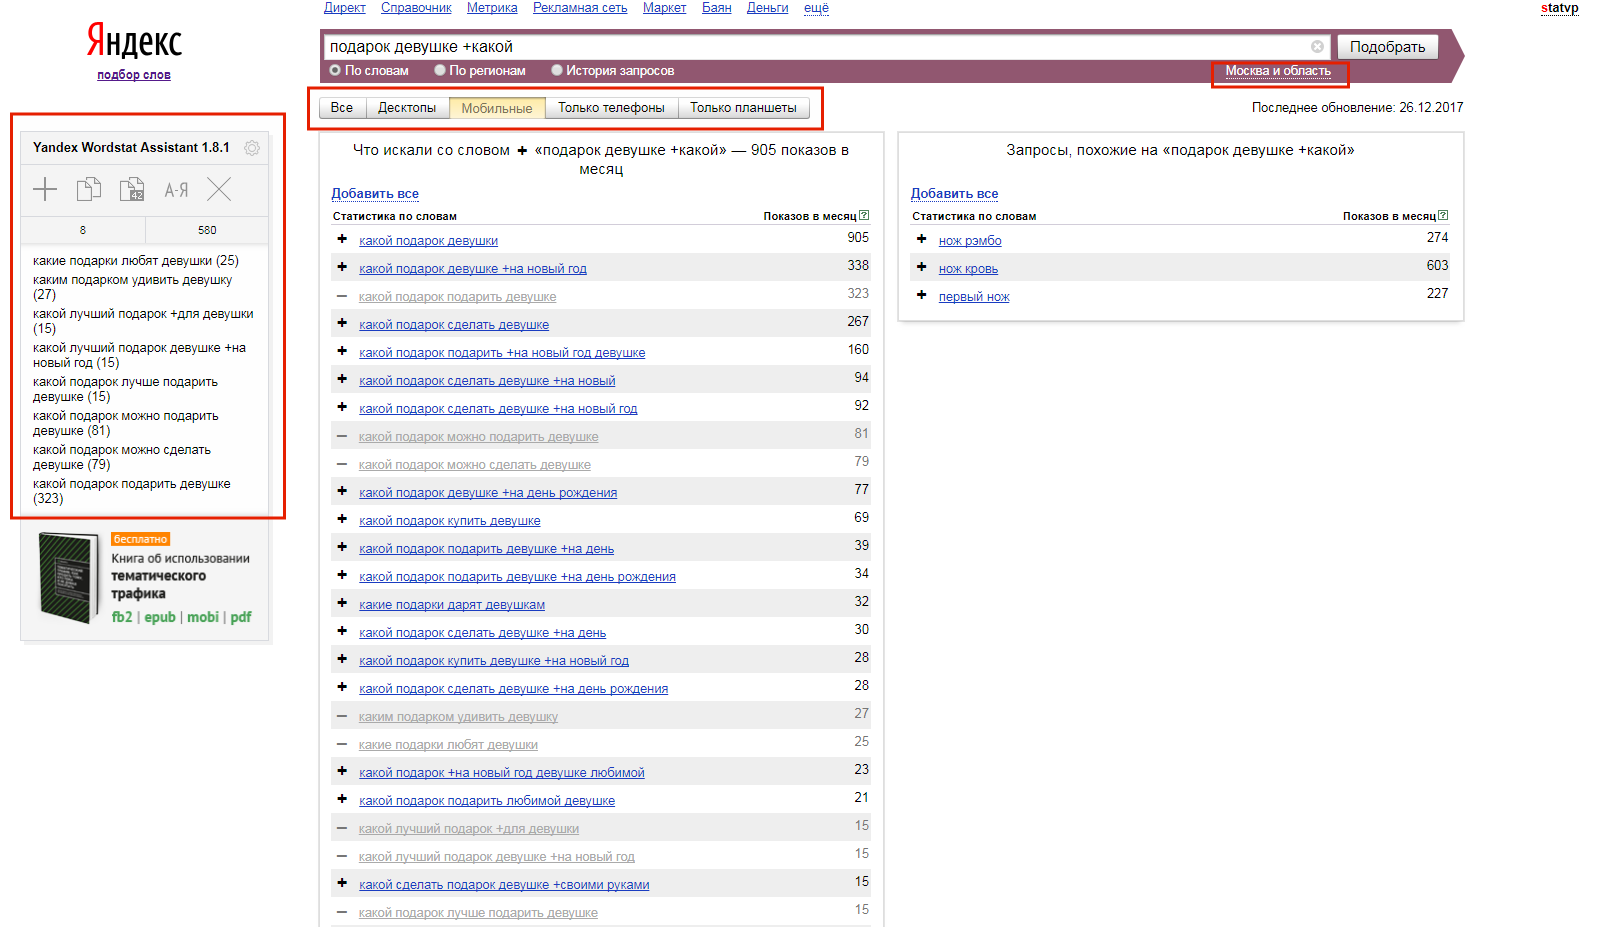This screenshot has height=927, width=1611.
Task: Add 'какой подарок купить девушке' plus icon
Action: pyautogui.click(x=342, y=519)
